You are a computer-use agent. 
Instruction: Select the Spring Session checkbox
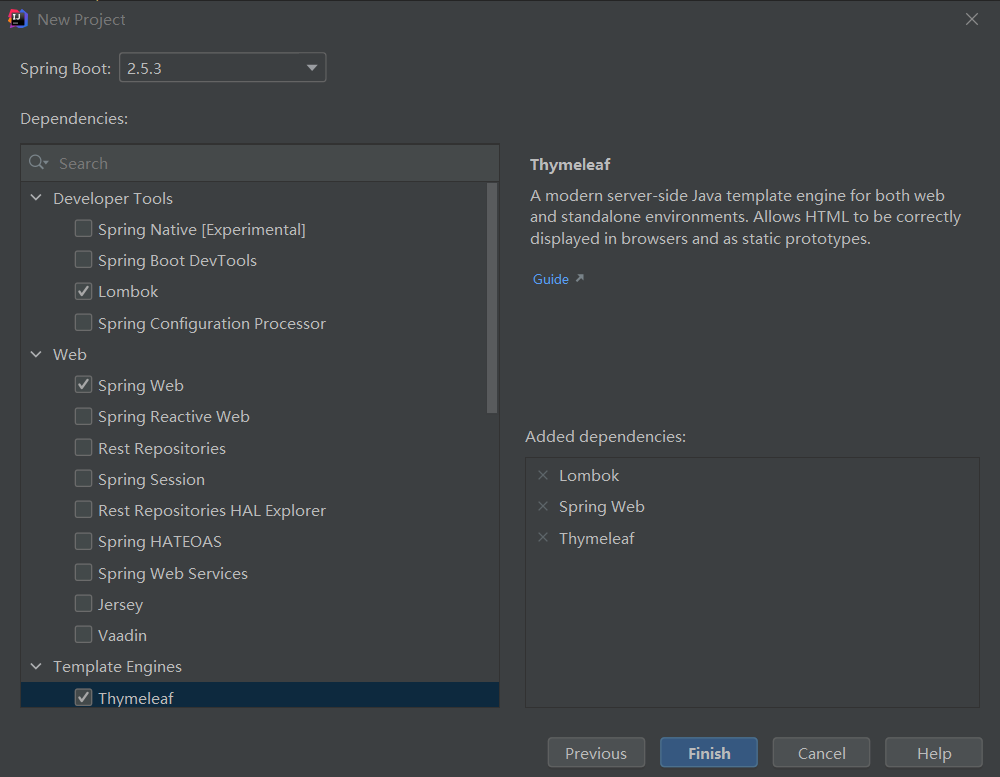(x=83, y=478)
